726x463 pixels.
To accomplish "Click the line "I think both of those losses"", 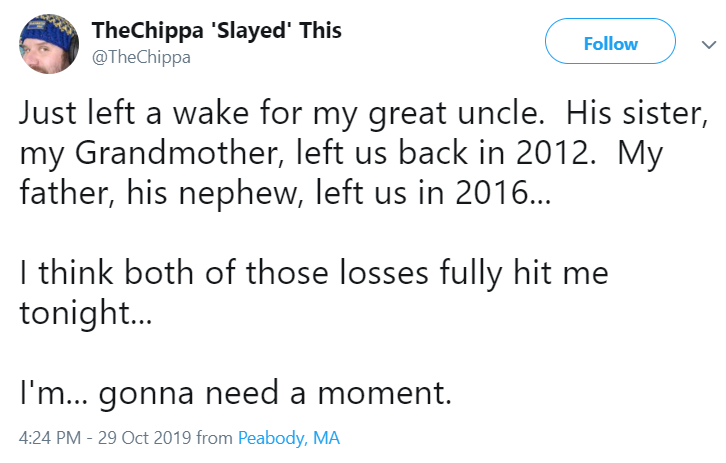I will 224,272.
